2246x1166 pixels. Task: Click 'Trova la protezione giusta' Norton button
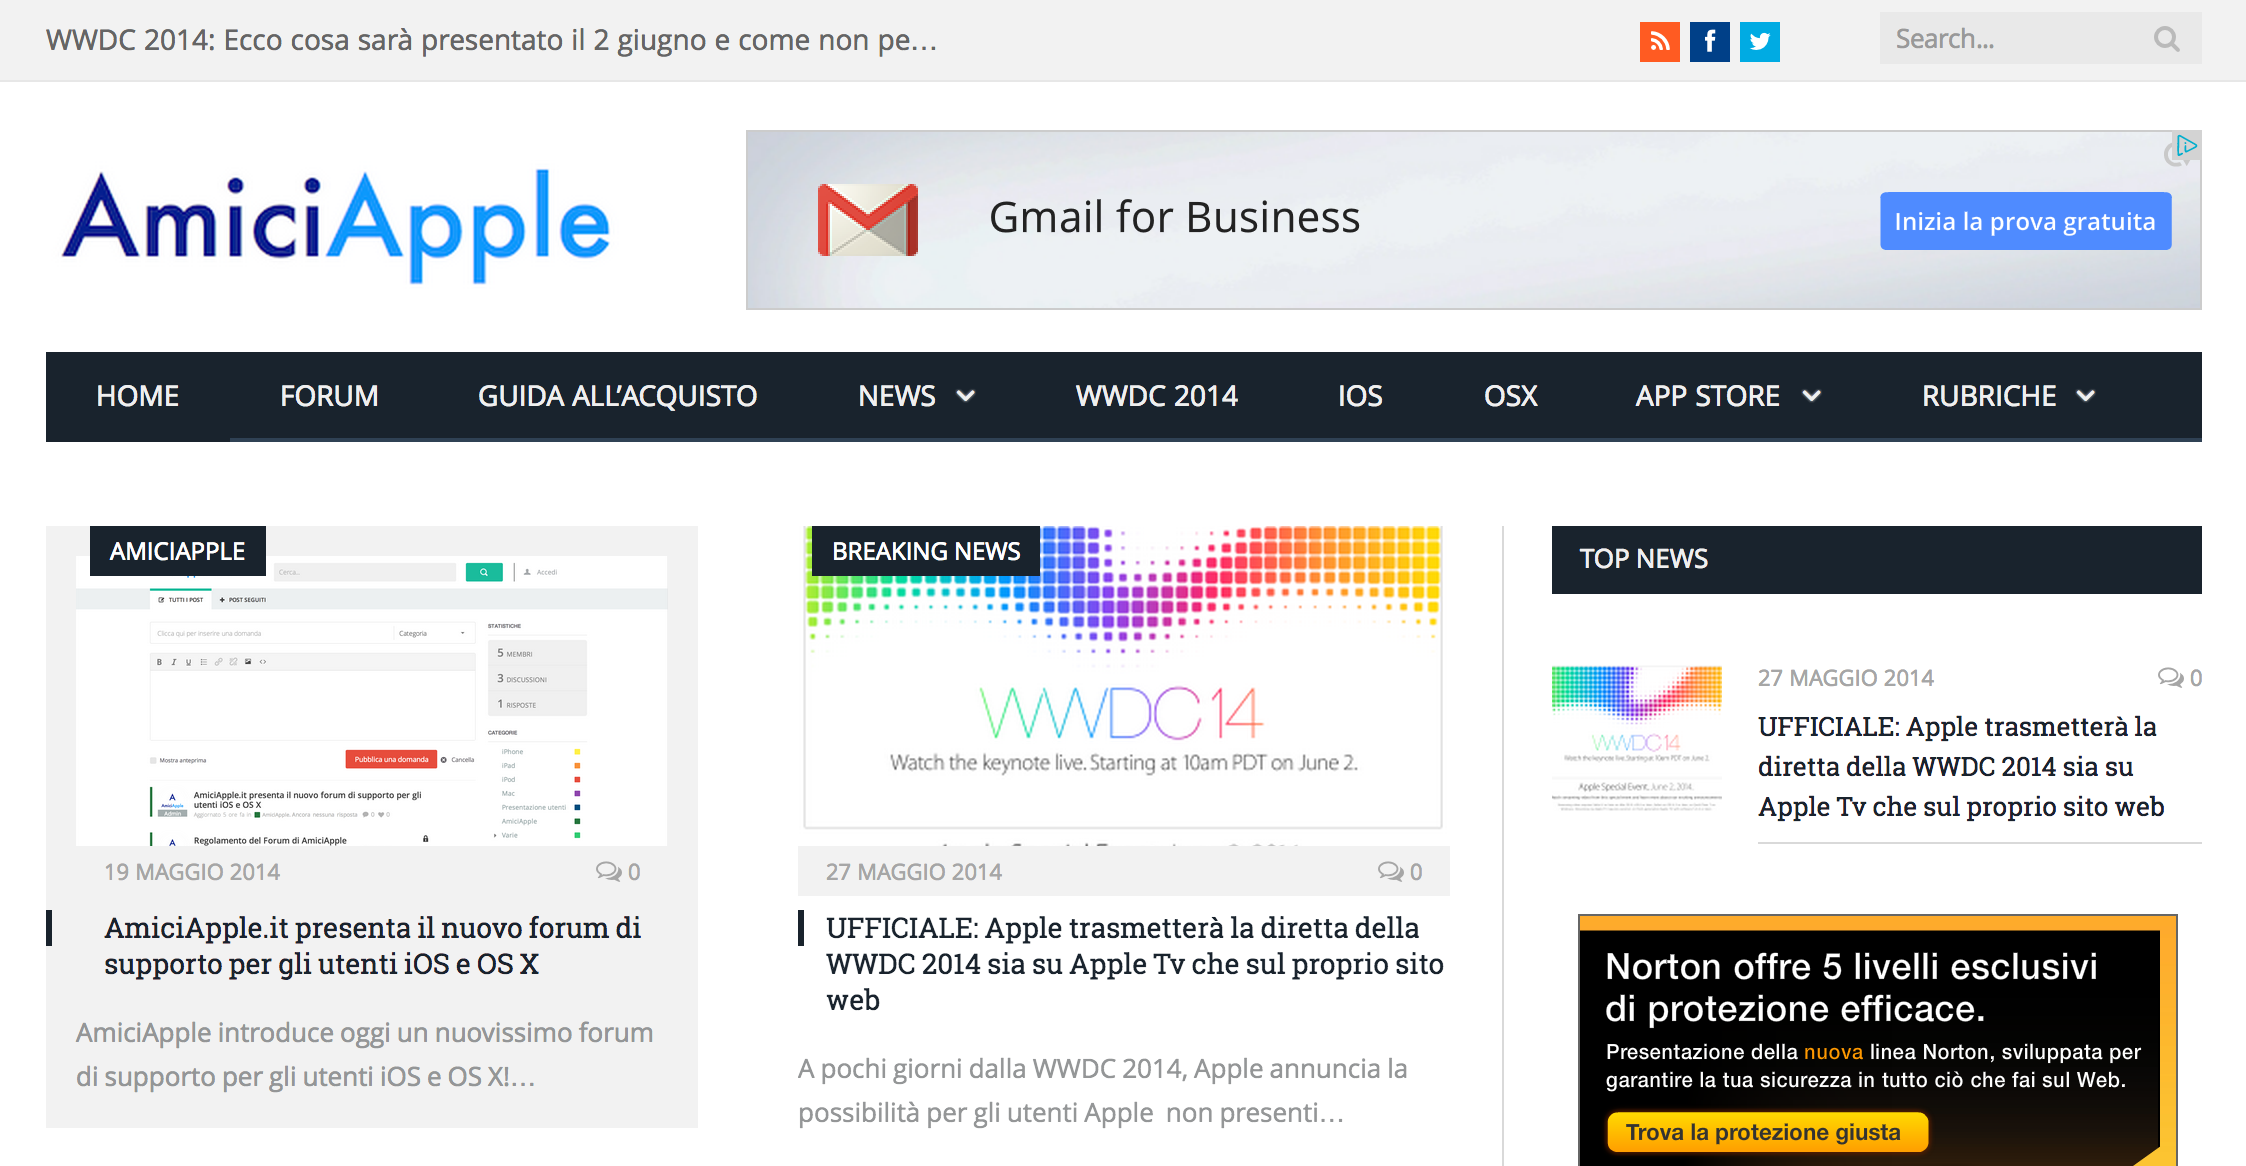[1766, 1132]
